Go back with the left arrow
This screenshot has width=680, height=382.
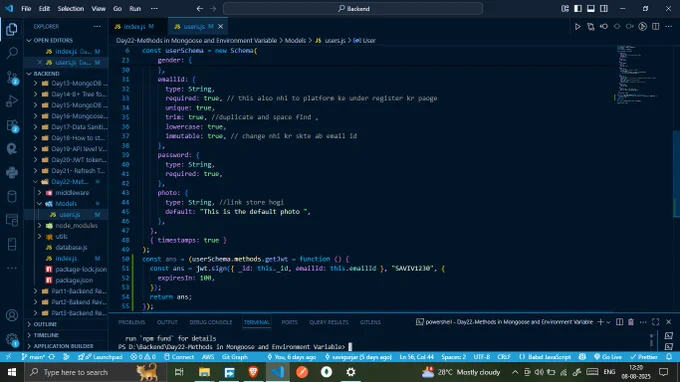click(x=199, y=9)
